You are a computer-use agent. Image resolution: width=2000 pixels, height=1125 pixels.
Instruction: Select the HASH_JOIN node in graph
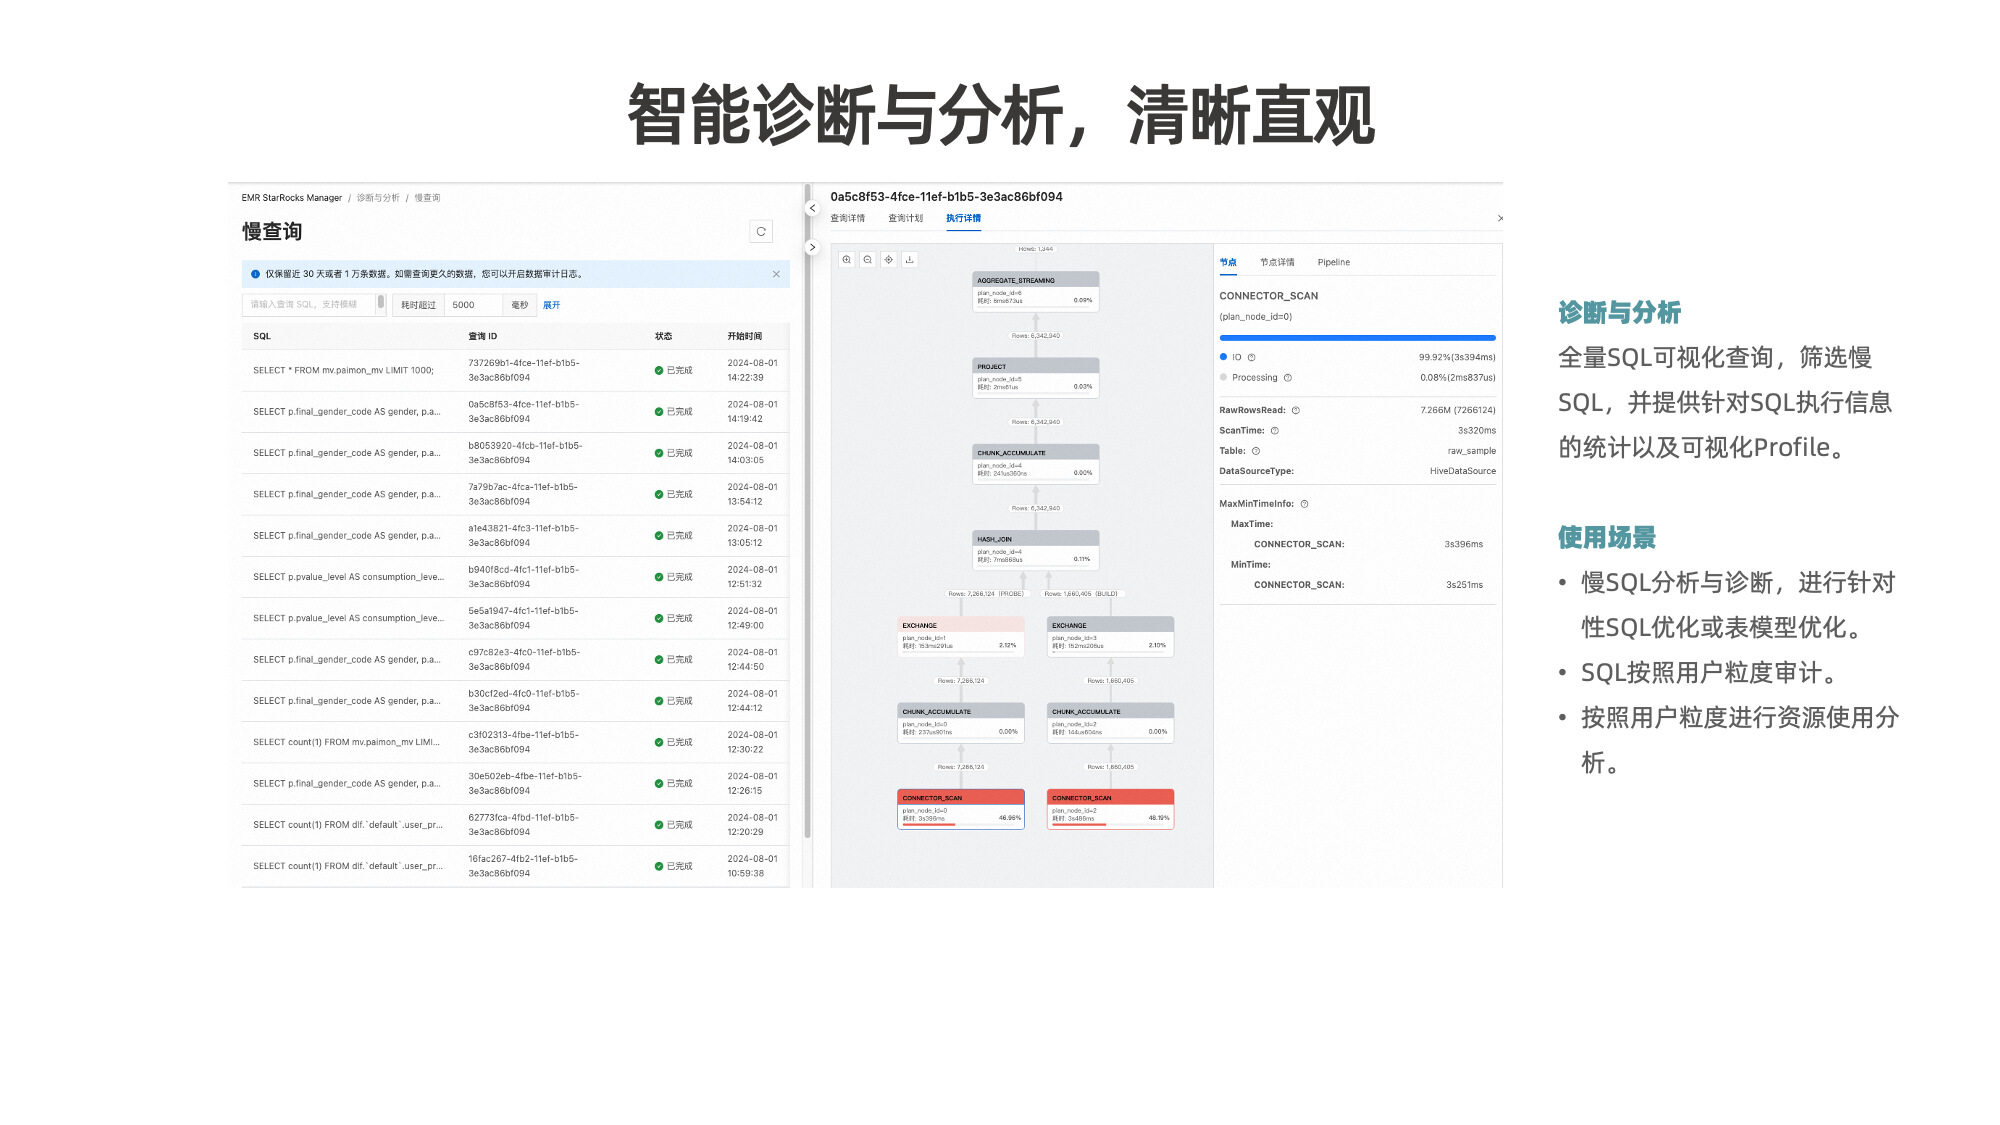(x=1036, y=550)
